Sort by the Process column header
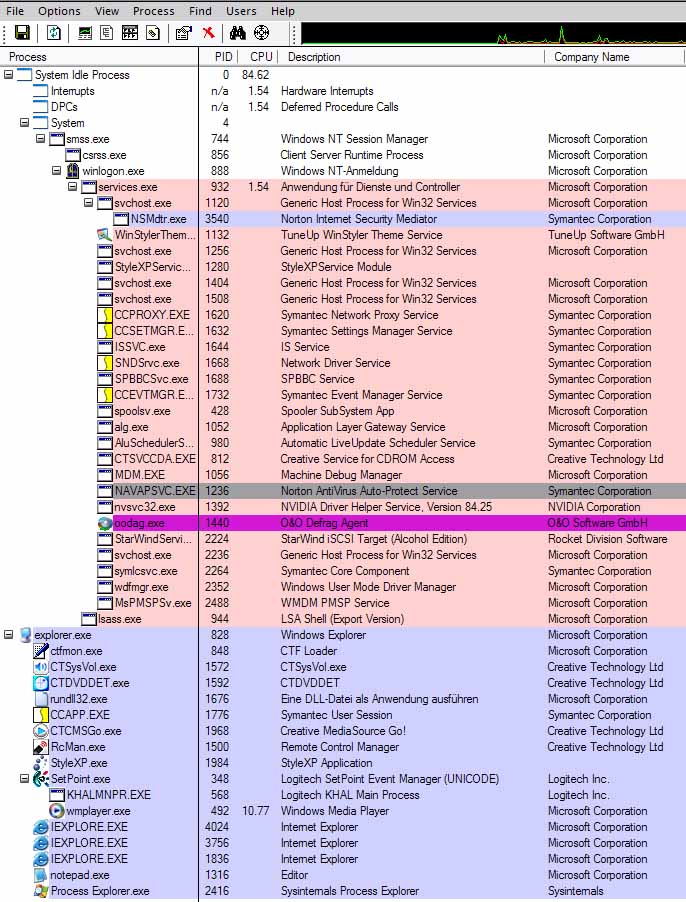Screen dimensions: 686x902 click(99, 57)
